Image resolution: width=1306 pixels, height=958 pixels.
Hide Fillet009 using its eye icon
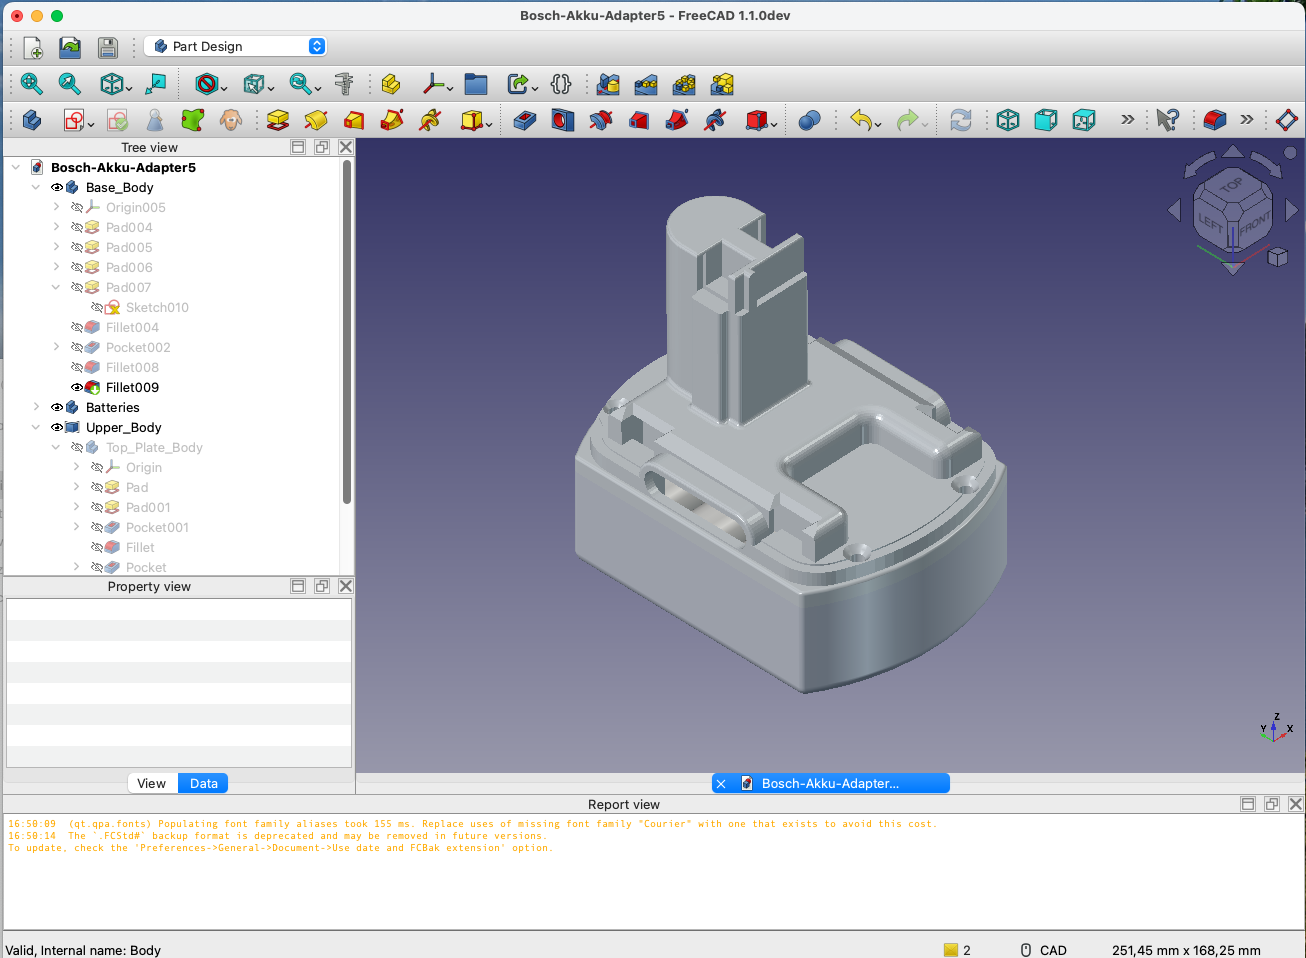77,387
